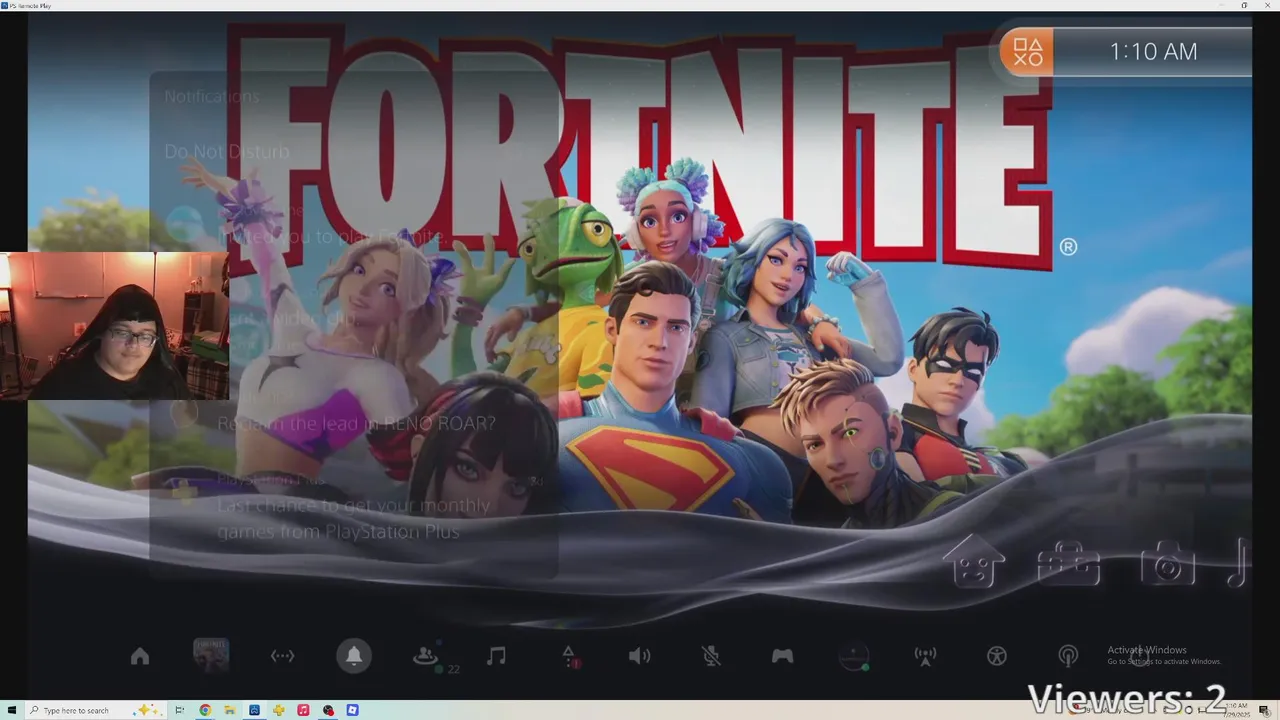Click the taskbar clock and date

[1237, 710]
